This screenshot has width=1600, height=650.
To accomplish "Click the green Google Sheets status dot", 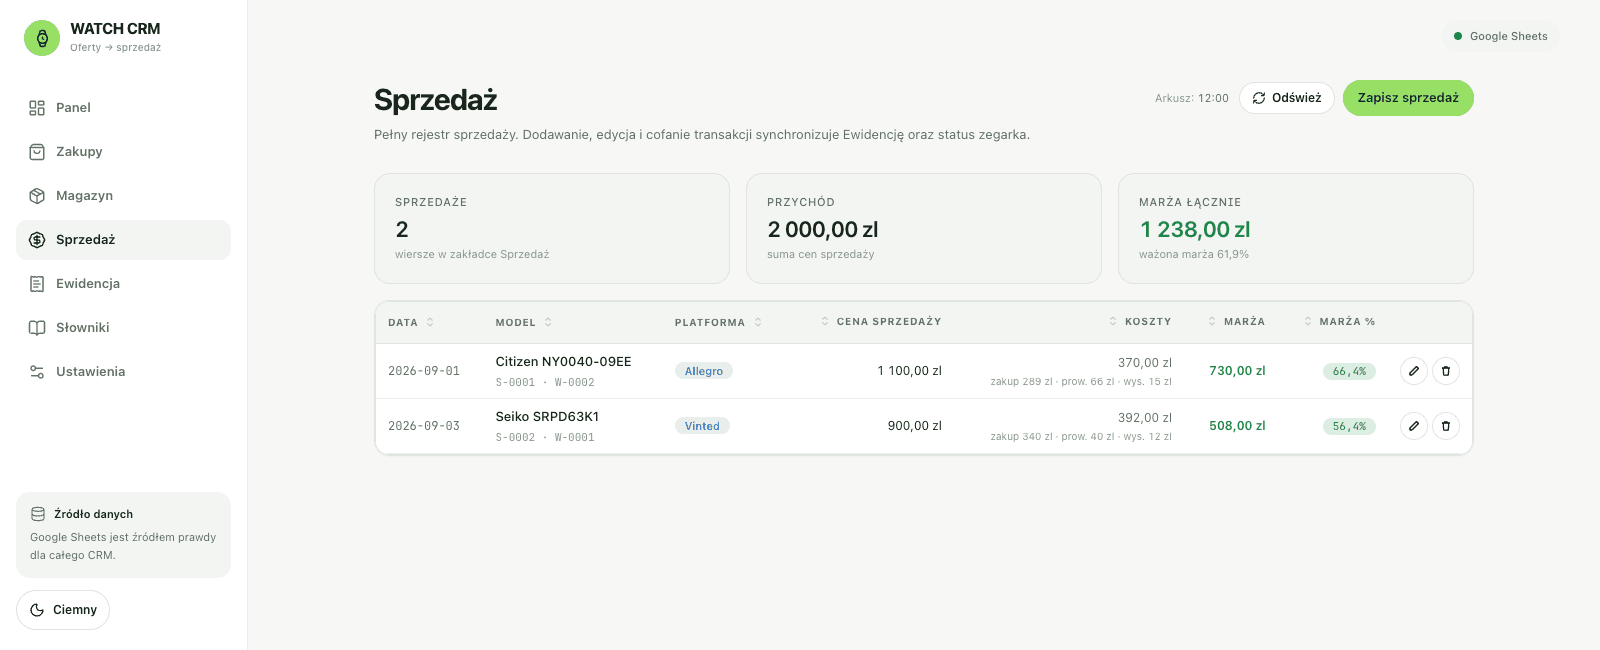I will pos(1458,36).
